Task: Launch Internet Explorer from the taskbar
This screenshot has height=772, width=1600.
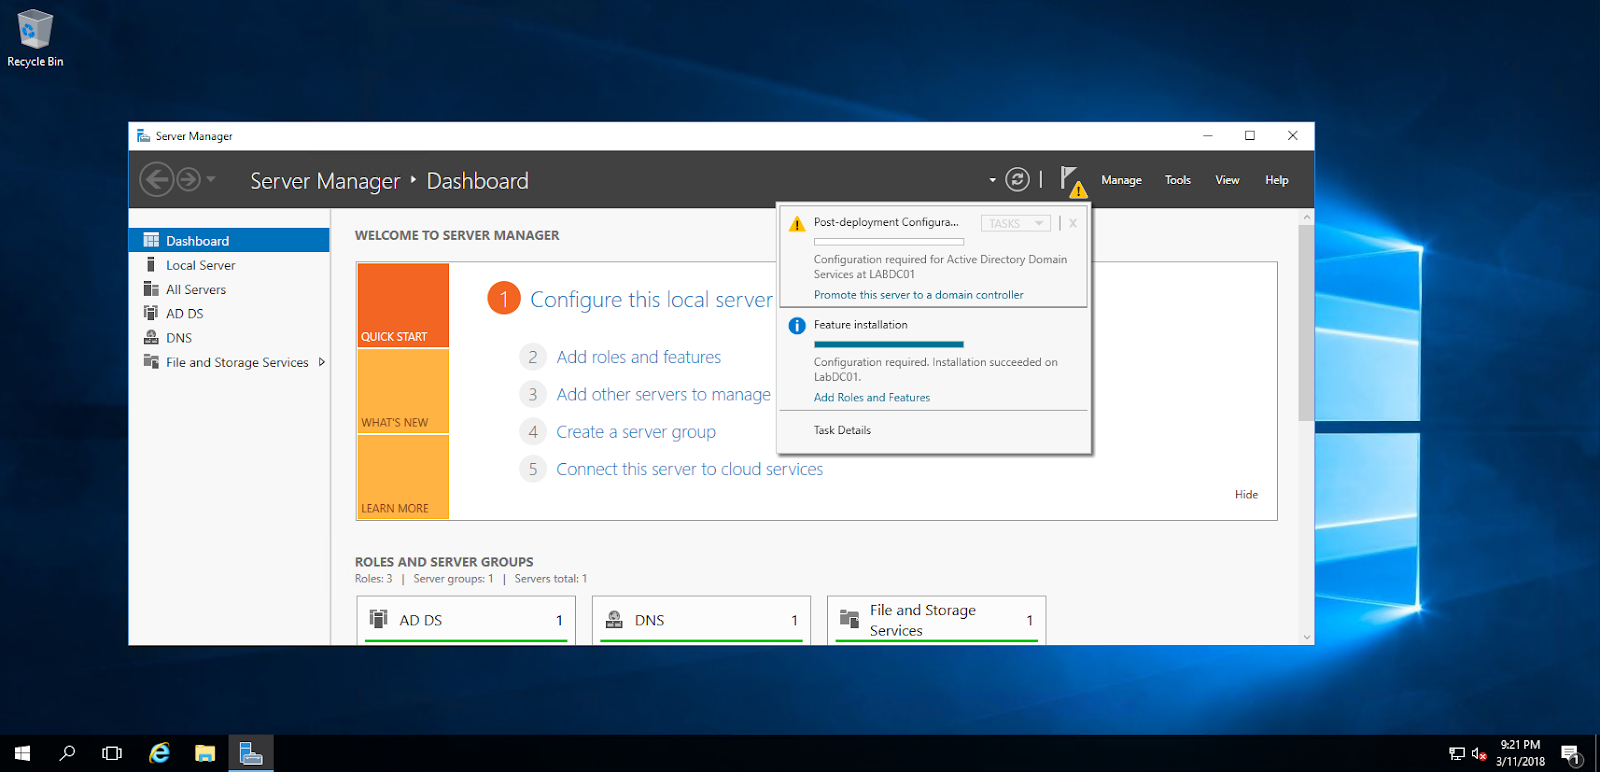Action: pyautogui.click(x=159, y=753)
